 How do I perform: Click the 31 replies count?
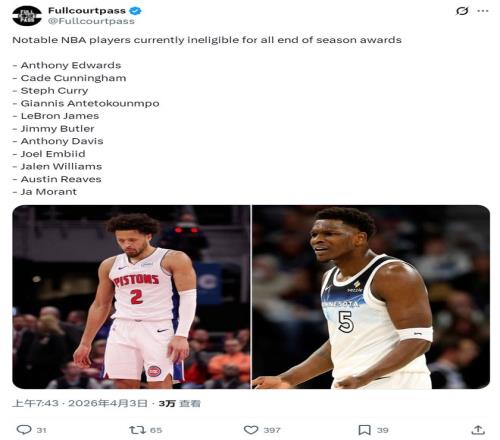[x=41, y=430]
